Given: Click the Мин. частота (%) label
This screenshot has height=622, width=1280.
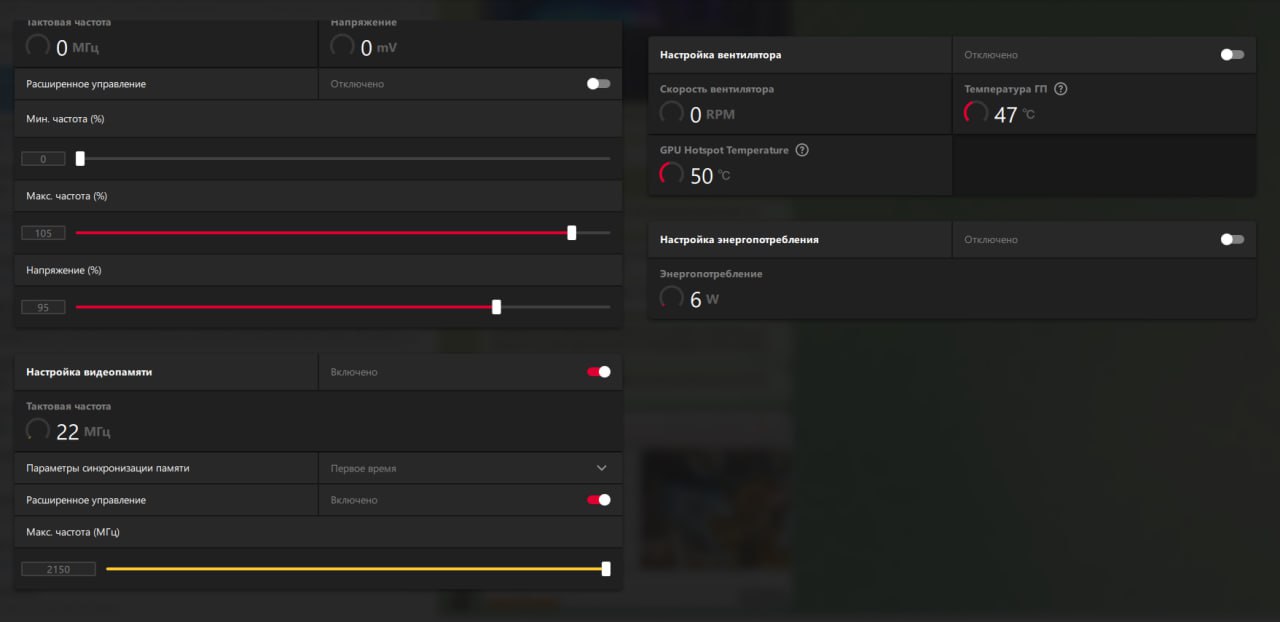Looking at the screenshot, I should [65, 119].
